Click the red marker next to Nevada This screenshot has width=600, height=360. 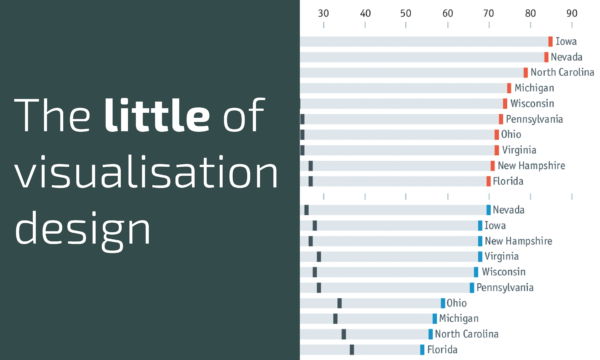point(546,57)
